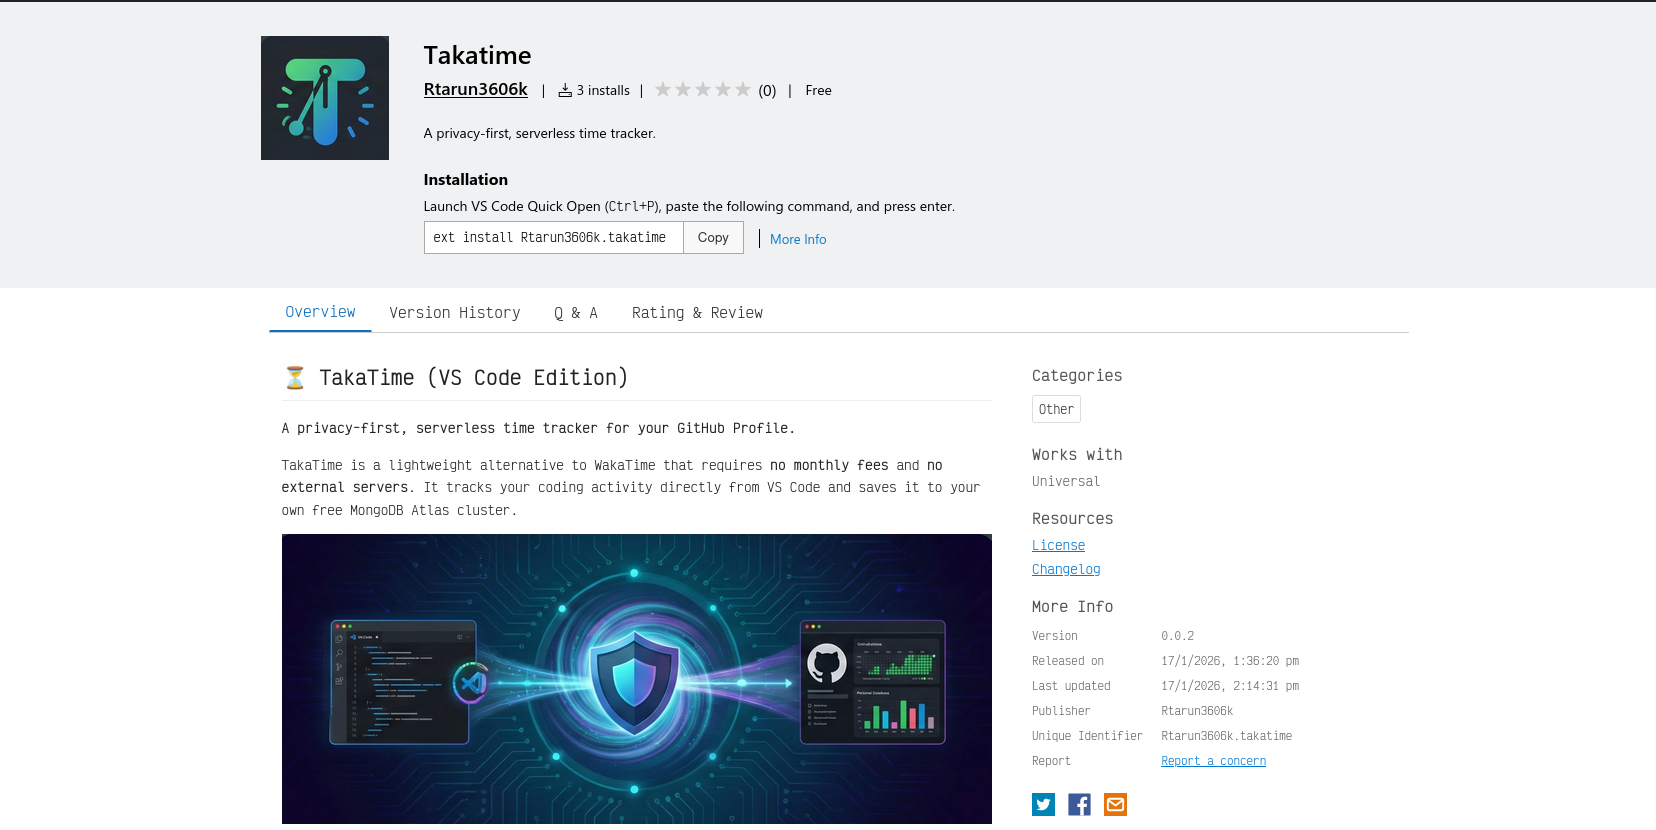Open the TakaTime banner image
This screenshot has width=1656, height=830.
coord(637,679)
